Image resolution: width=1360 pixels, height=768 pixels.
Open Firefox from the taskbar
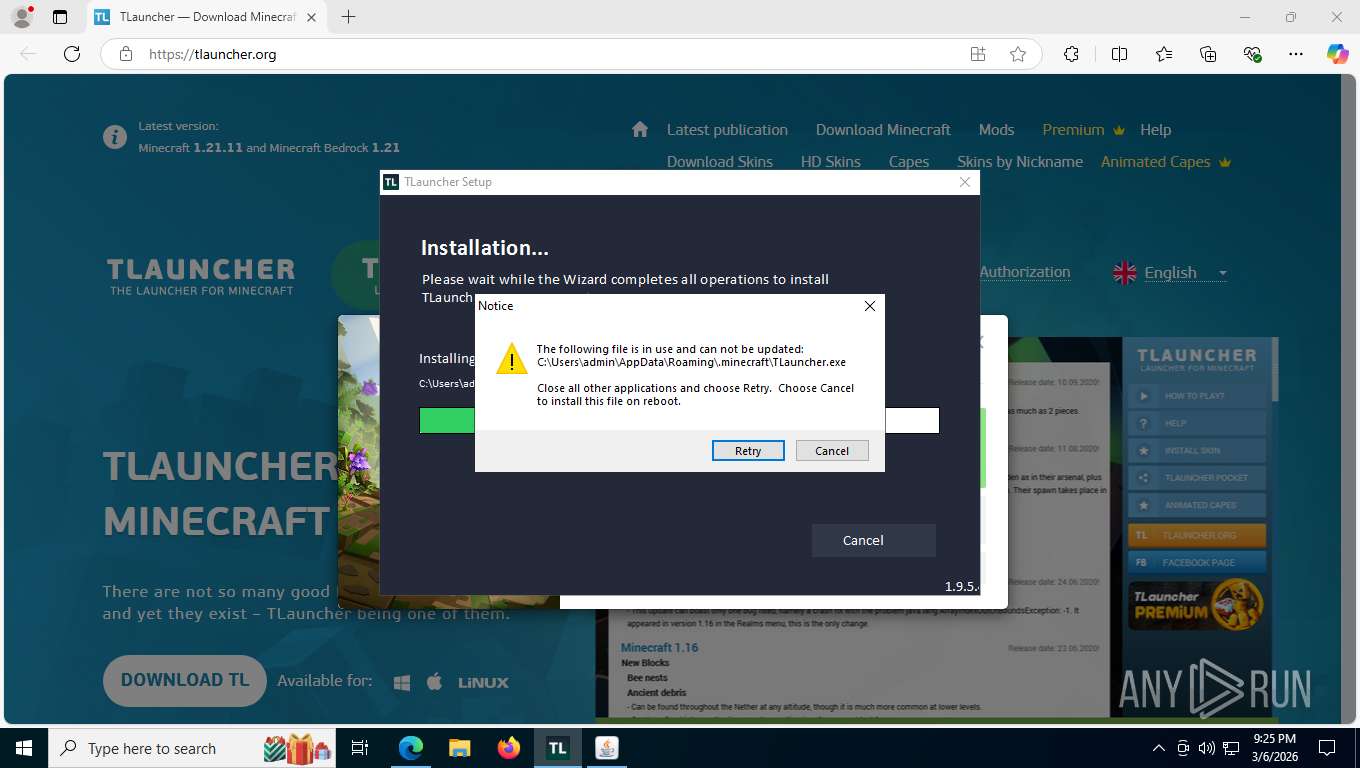pos(509,748)
